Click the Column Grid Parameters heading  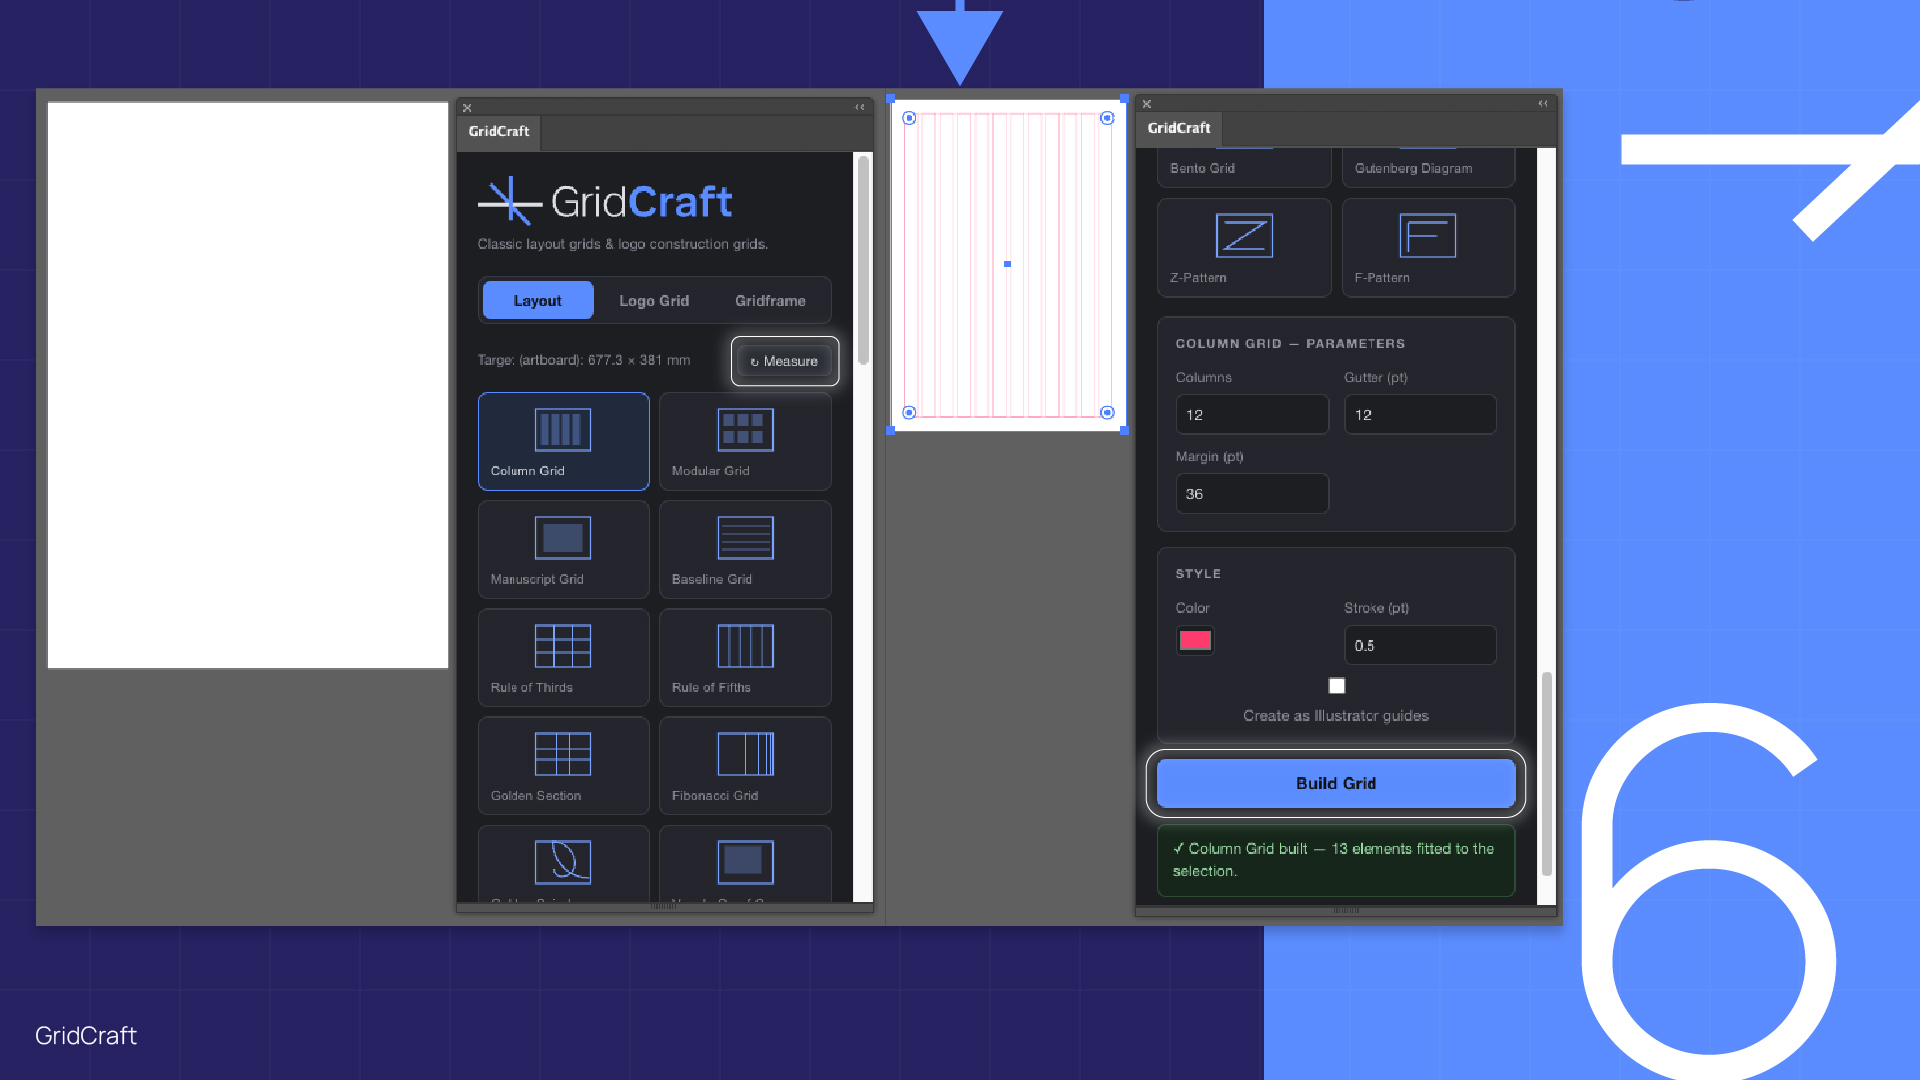1290,343
